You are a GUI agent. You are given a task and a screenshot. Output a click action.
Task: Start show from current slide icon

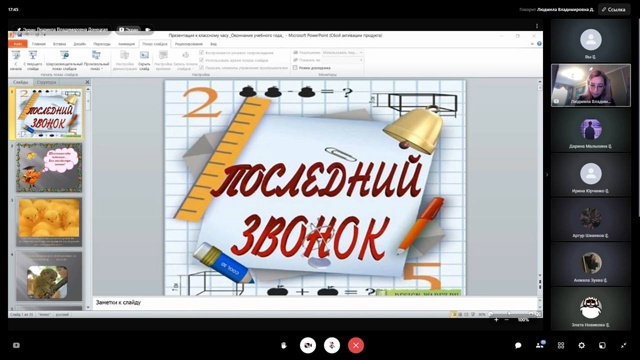33,55
